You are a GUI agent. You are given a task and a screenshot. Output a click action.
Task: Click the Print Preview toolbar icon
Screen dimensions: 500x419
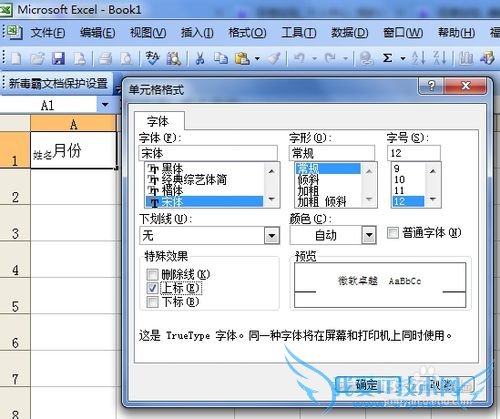click(126, 59)
